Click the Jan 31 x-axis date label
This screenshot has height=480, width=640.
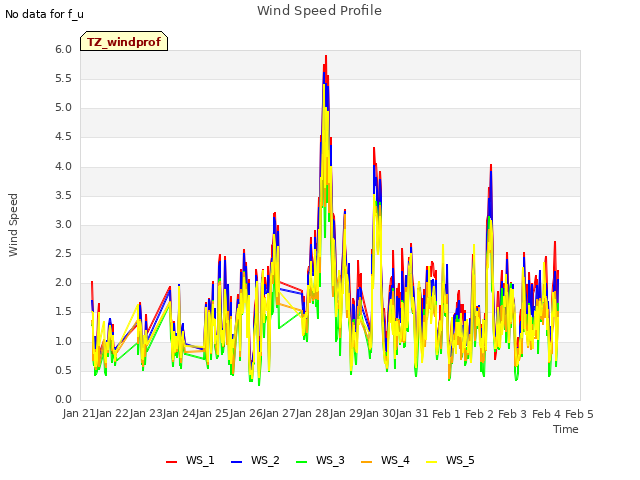413,413
